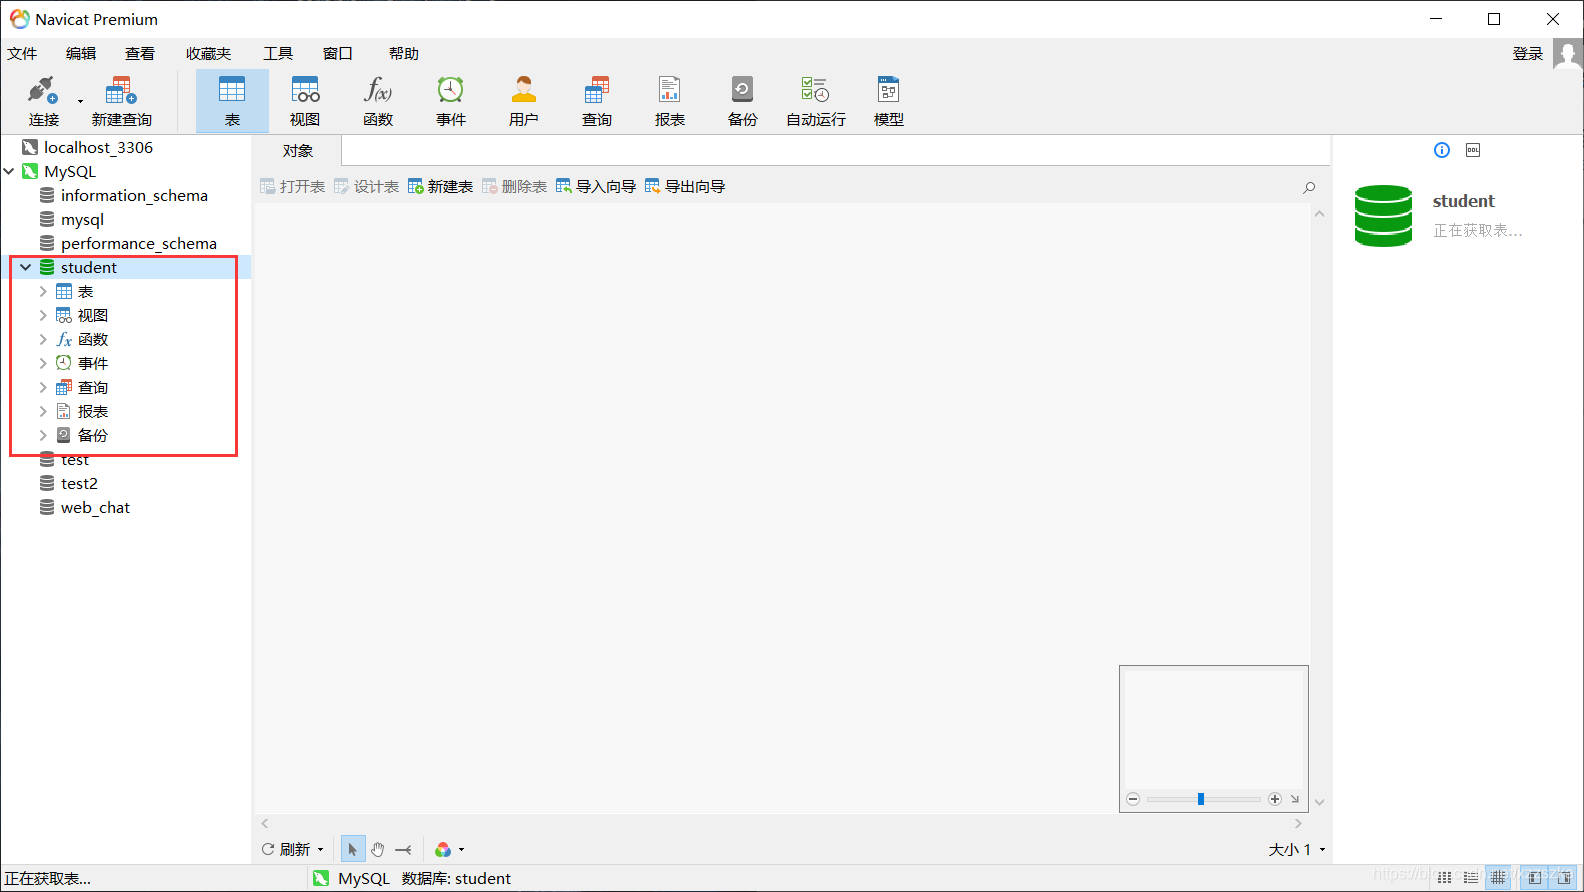The height and width of the screenshot is (892, 1584).
Task: Click the zoom in plus button
Action: pyautogui.click(x=1275, y=799)
